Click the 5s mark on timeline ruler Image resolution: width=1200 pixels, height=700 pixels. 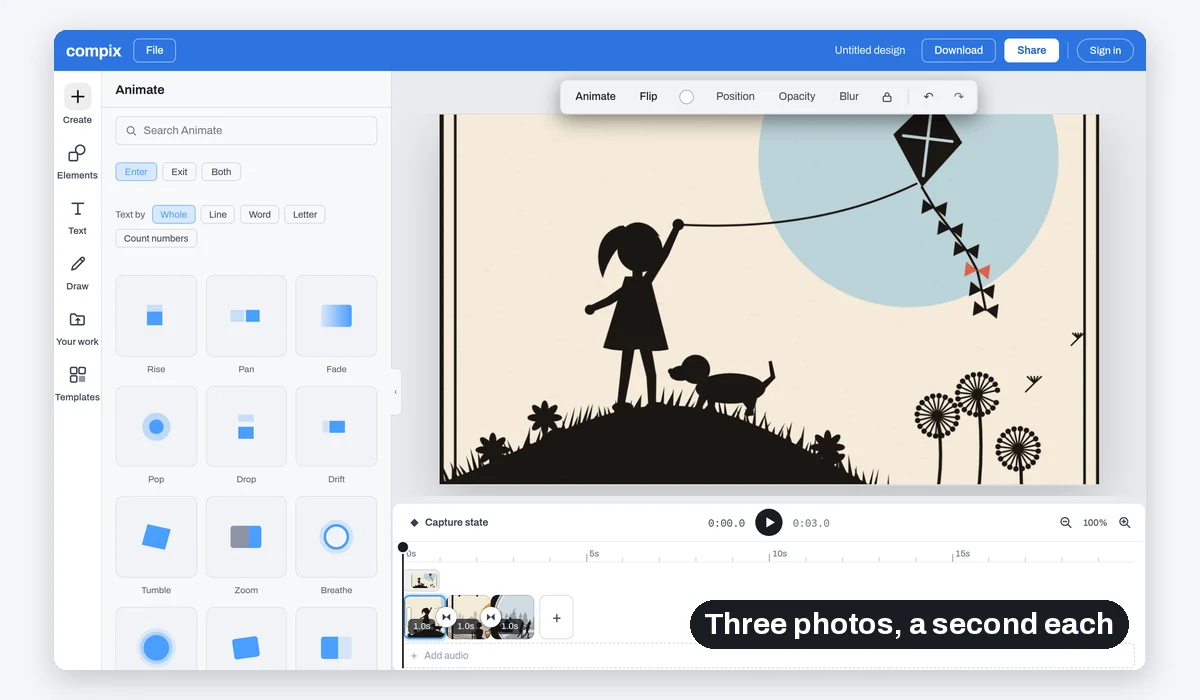point(593,553)
